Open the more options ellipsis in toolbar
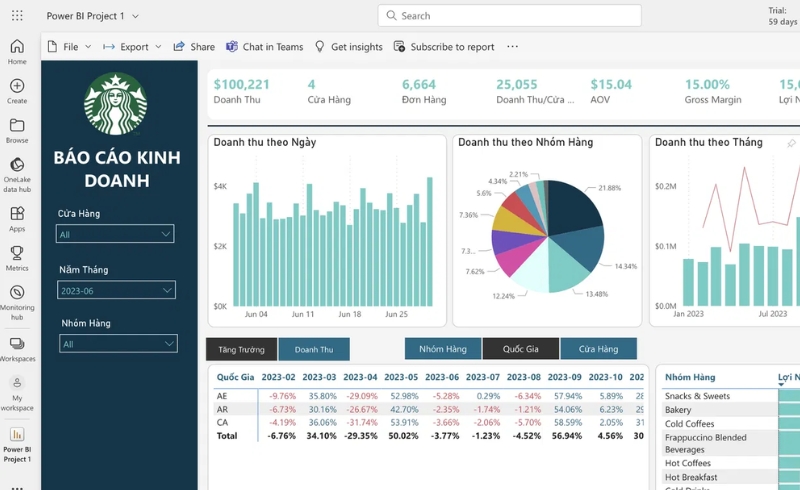The image size is (800, 490). [x=512, y=46]
